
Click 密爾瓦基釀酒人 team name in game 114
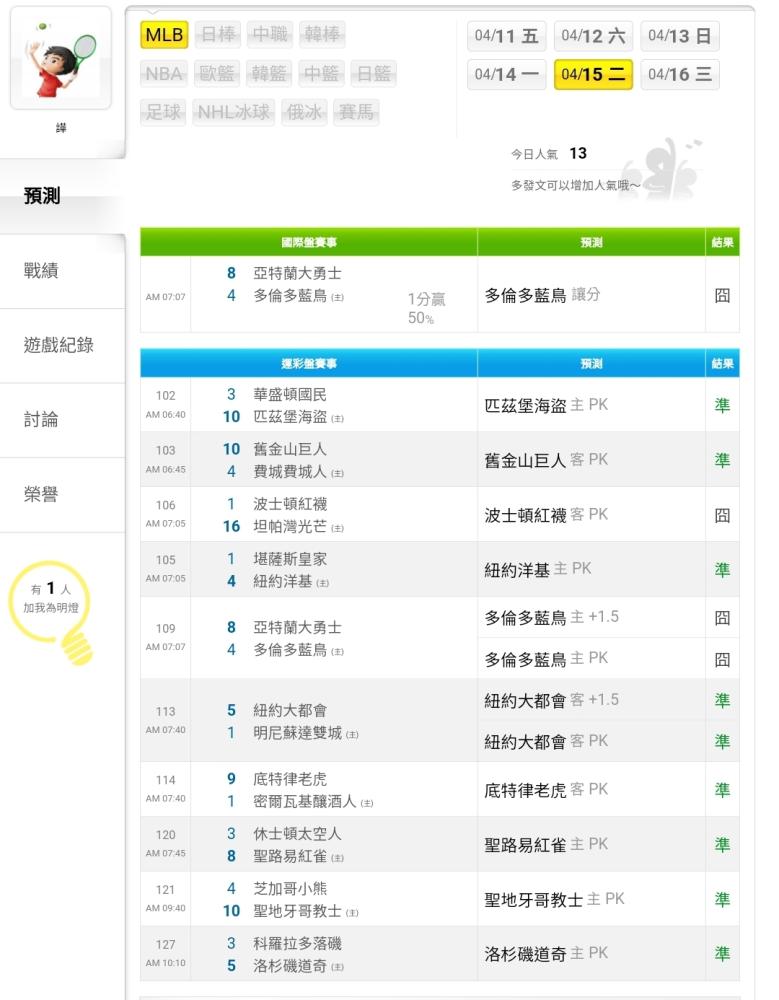[304, 801]
